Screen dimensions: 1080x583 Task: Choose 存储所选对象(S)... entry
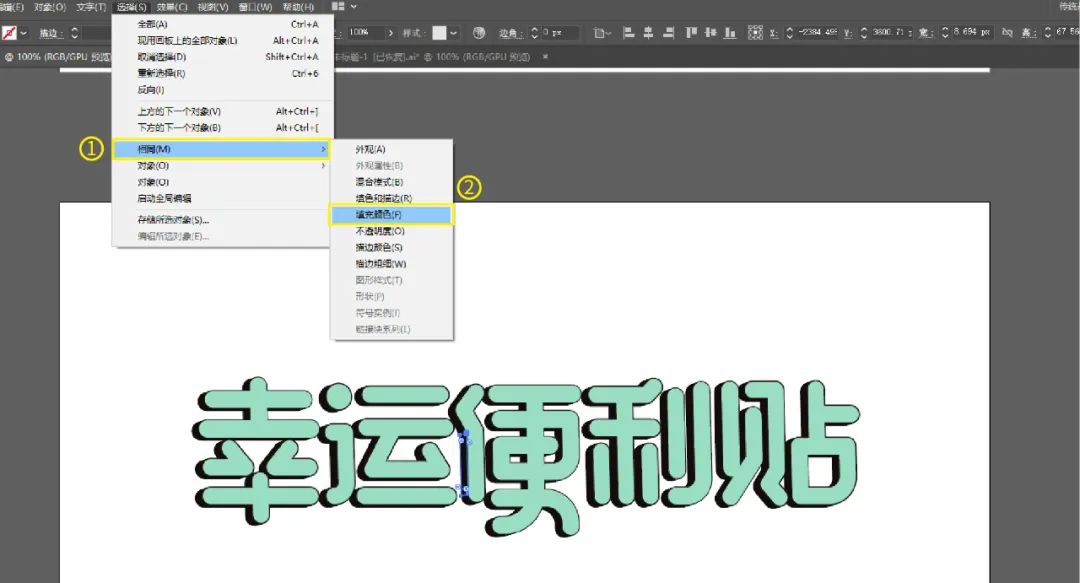pyautogui.click(x=222, y=220)
